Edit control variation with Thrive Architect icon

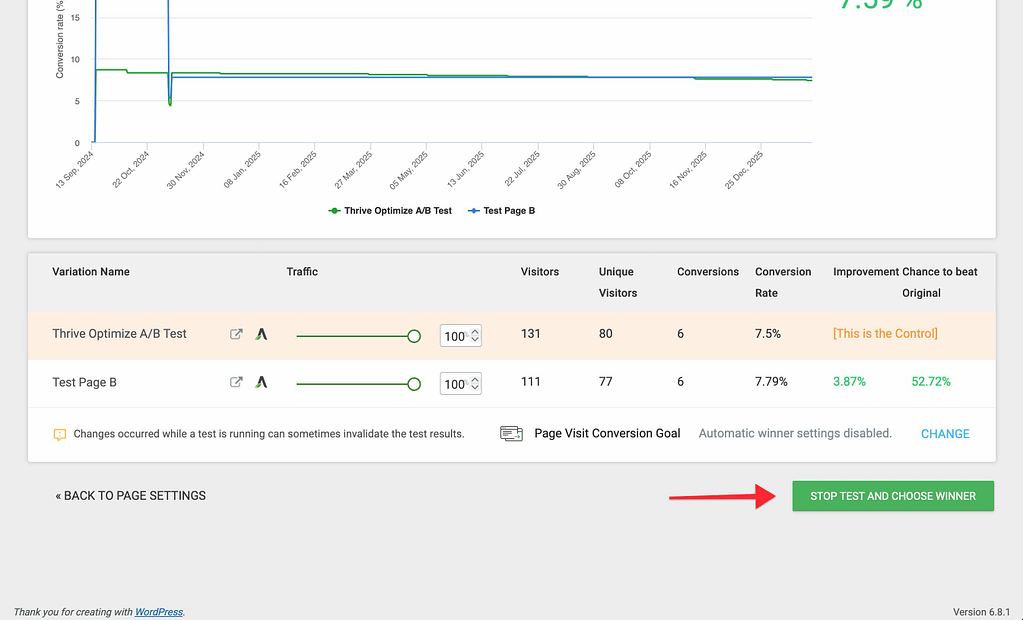point(261,334)
